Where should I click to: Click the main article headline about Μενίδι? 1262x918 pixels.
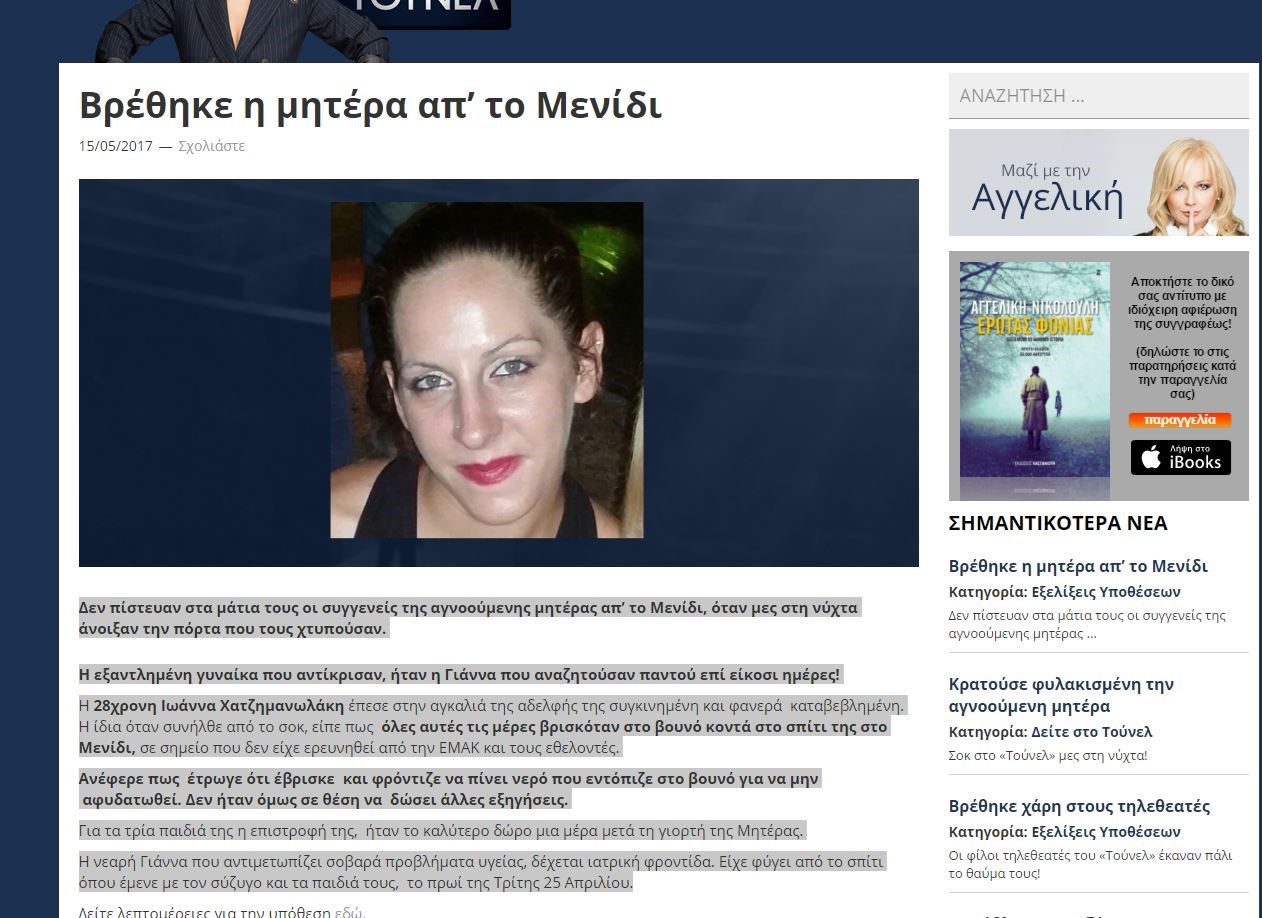tap(370, 105)
